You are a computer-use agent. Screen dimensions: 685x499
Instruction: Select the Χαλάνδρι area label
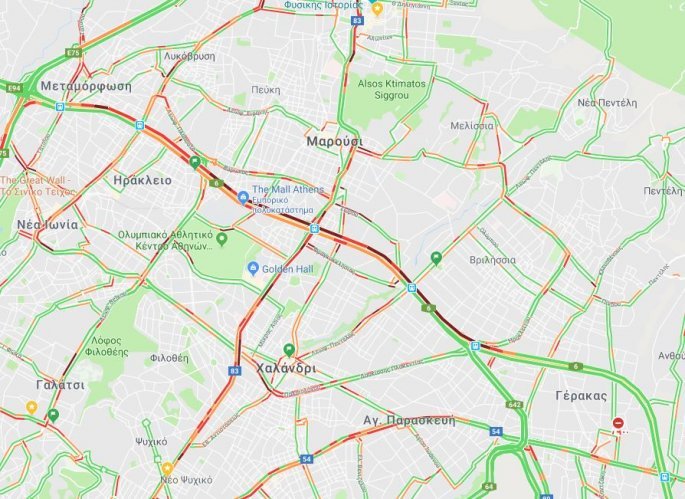coord(286,368)
